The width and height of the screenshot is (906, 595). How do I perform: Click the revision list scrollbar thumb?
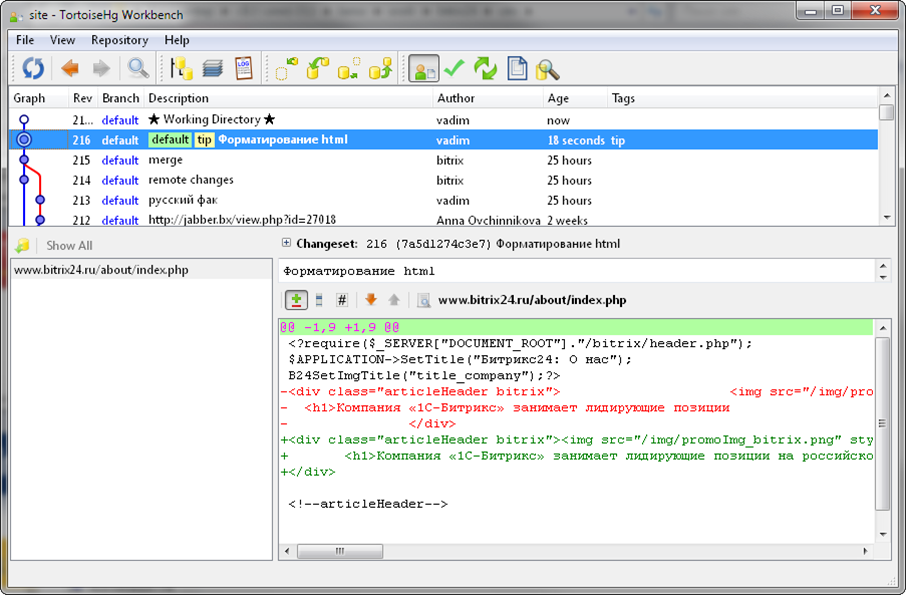886,112
